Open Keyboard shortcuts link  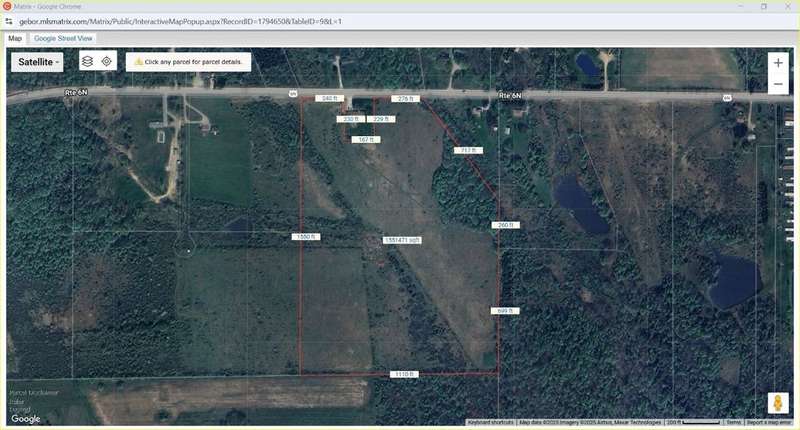click(491, 423)
